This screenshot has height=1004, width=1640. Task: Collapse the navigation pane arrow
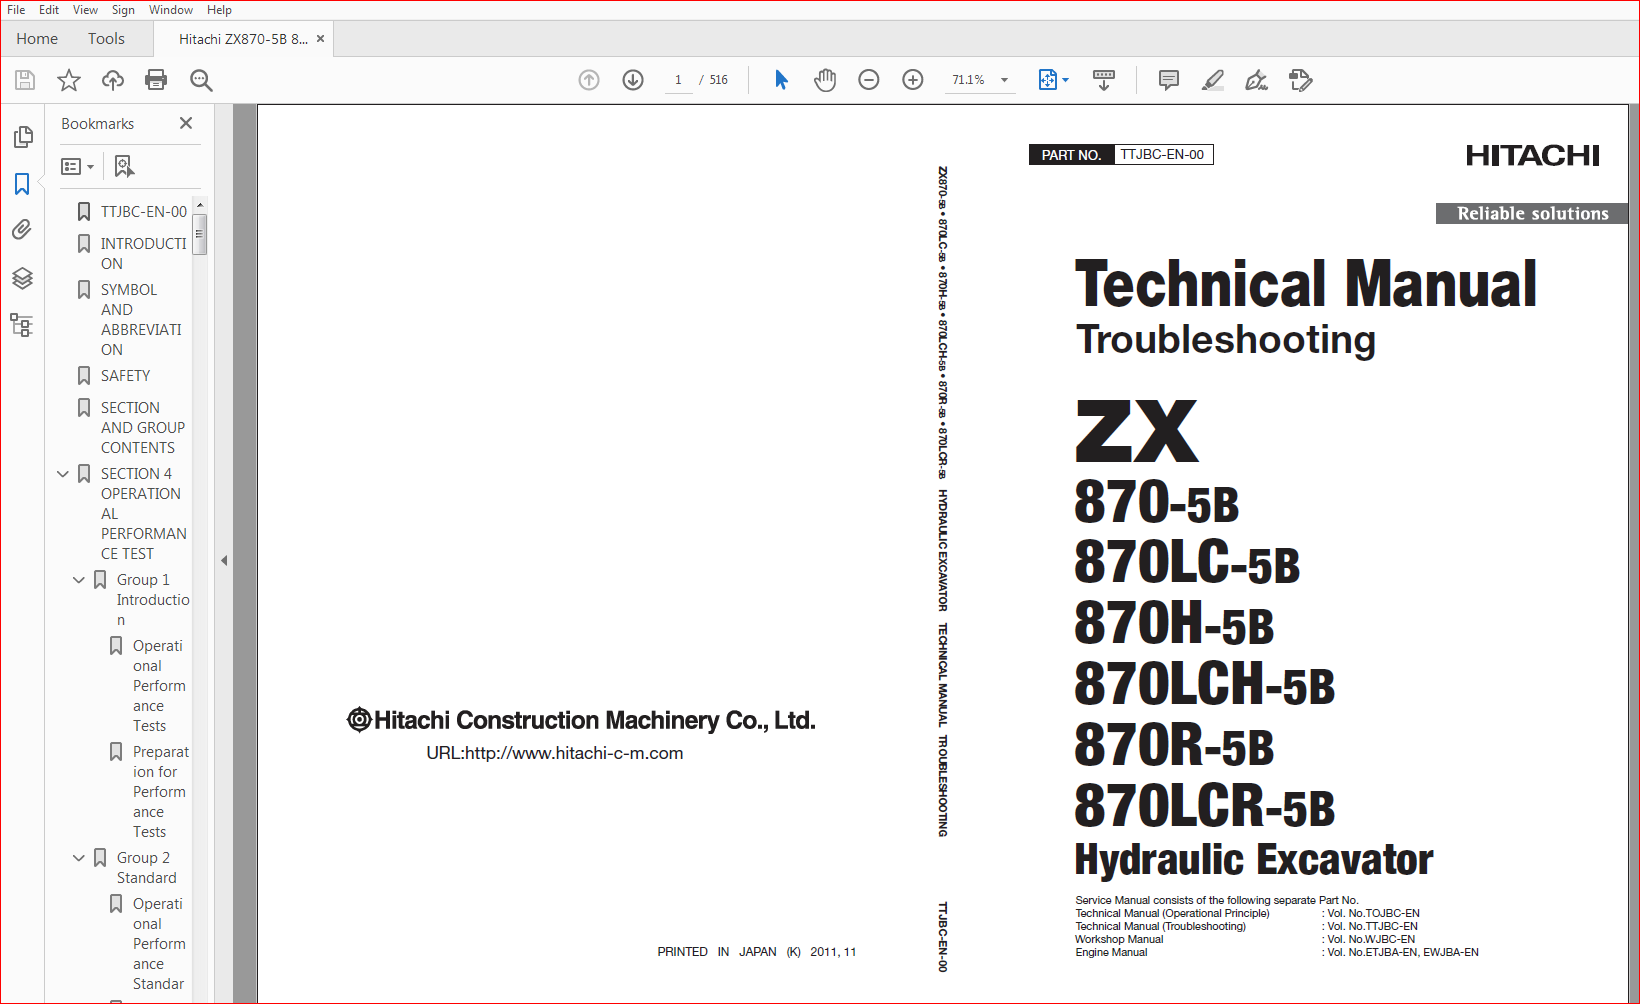(x=224, y=560)
